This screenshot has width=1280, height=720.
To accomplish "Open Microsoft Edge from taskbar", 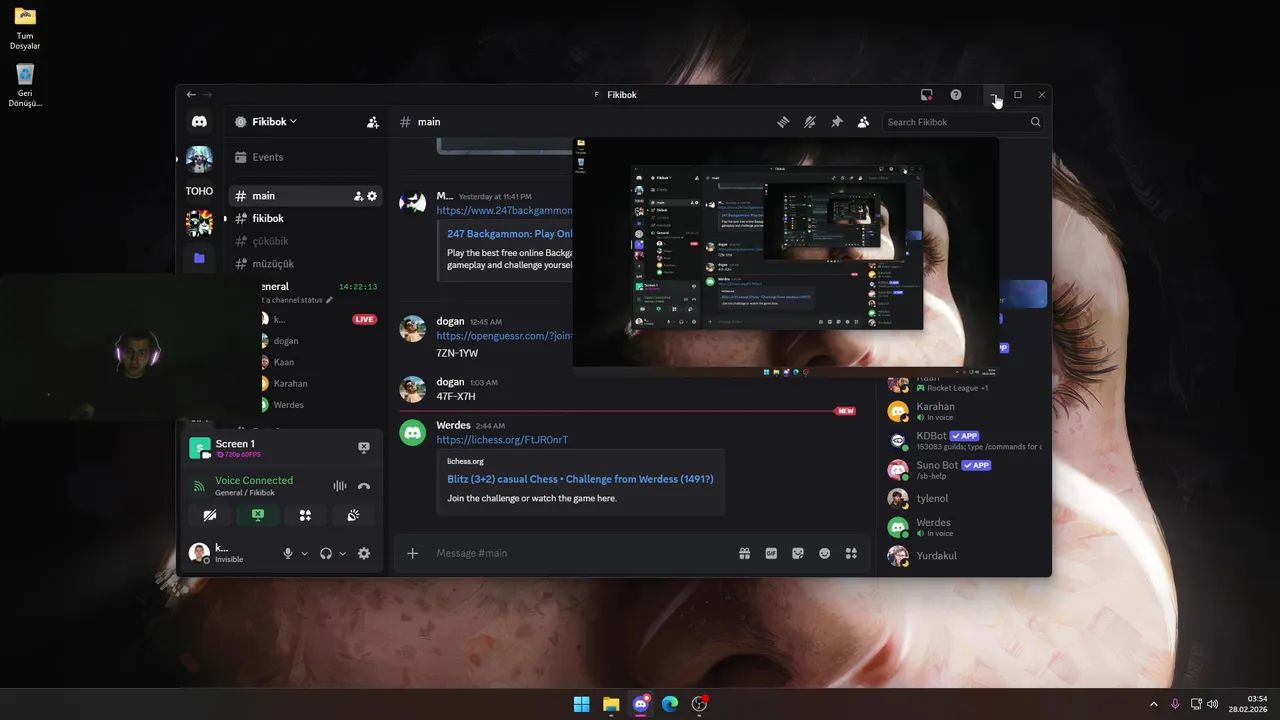I will click(x=670, y=704).
